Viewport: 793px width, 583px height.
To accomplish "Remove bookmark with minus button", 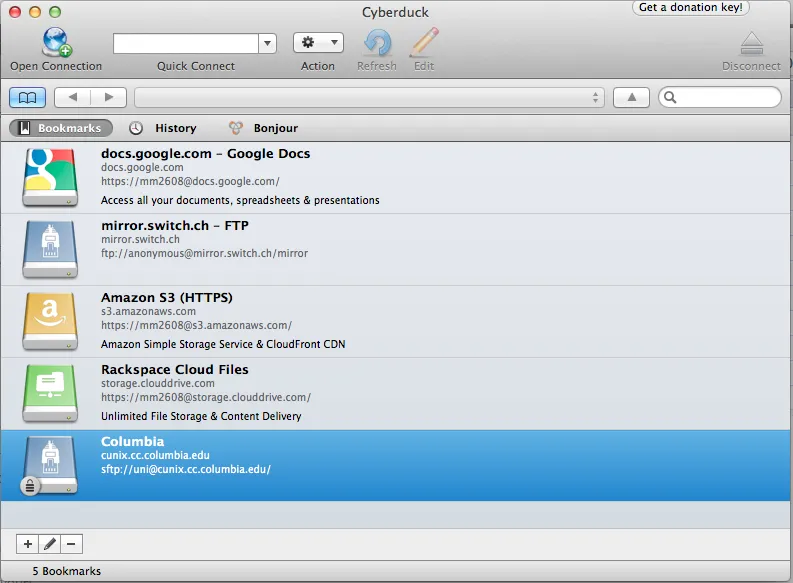I will pos(71,544).
